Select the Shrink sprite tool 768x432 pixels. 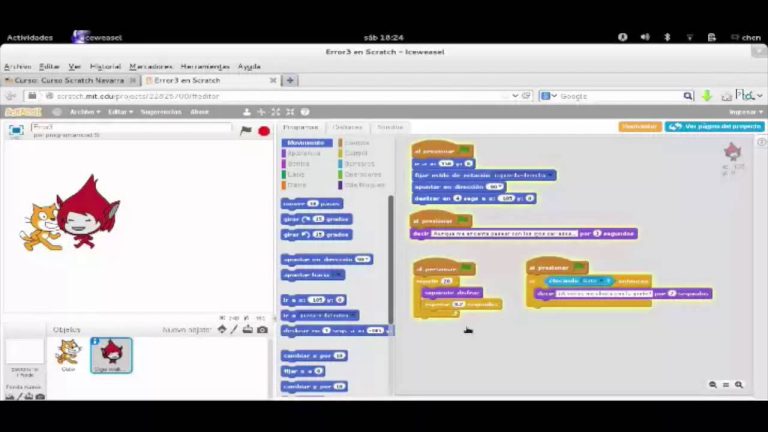pyautogui.click(x=290, y=112)
